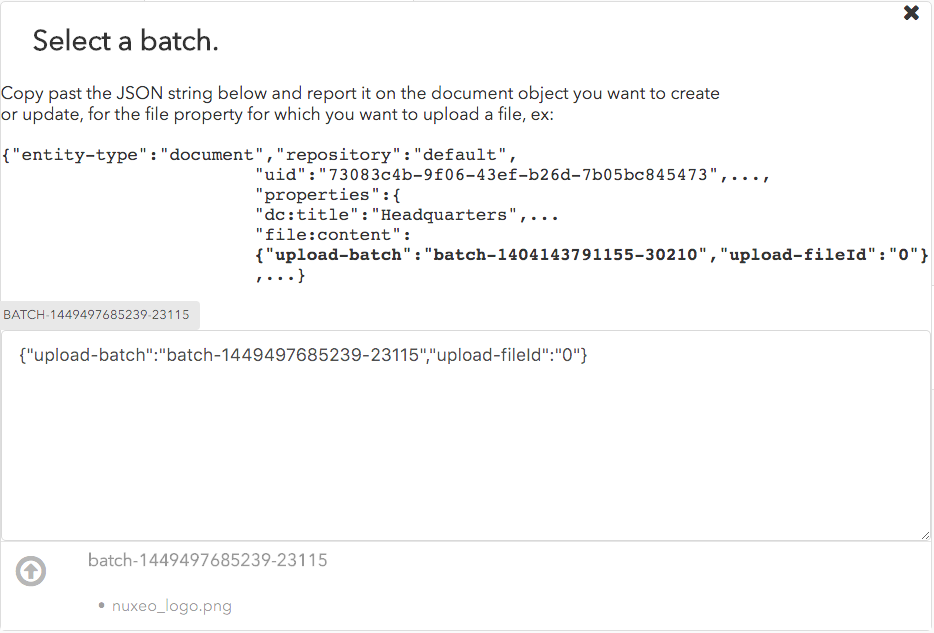Click the batch-1449497685239-23115 label beside upload icon
This screenshot has width=934, height=633.
[x=207, y=560]
